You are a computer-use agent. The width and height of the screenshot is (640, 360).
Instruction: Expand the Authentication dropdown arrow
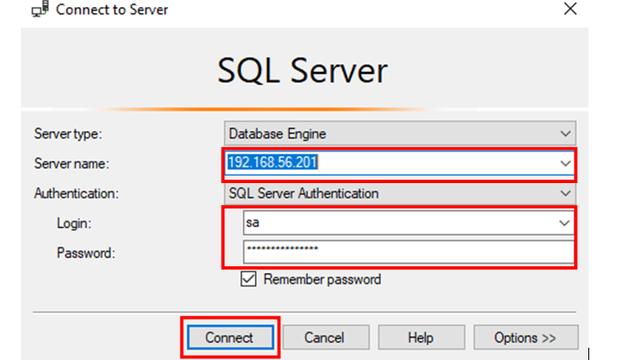[x=565, y=193]
